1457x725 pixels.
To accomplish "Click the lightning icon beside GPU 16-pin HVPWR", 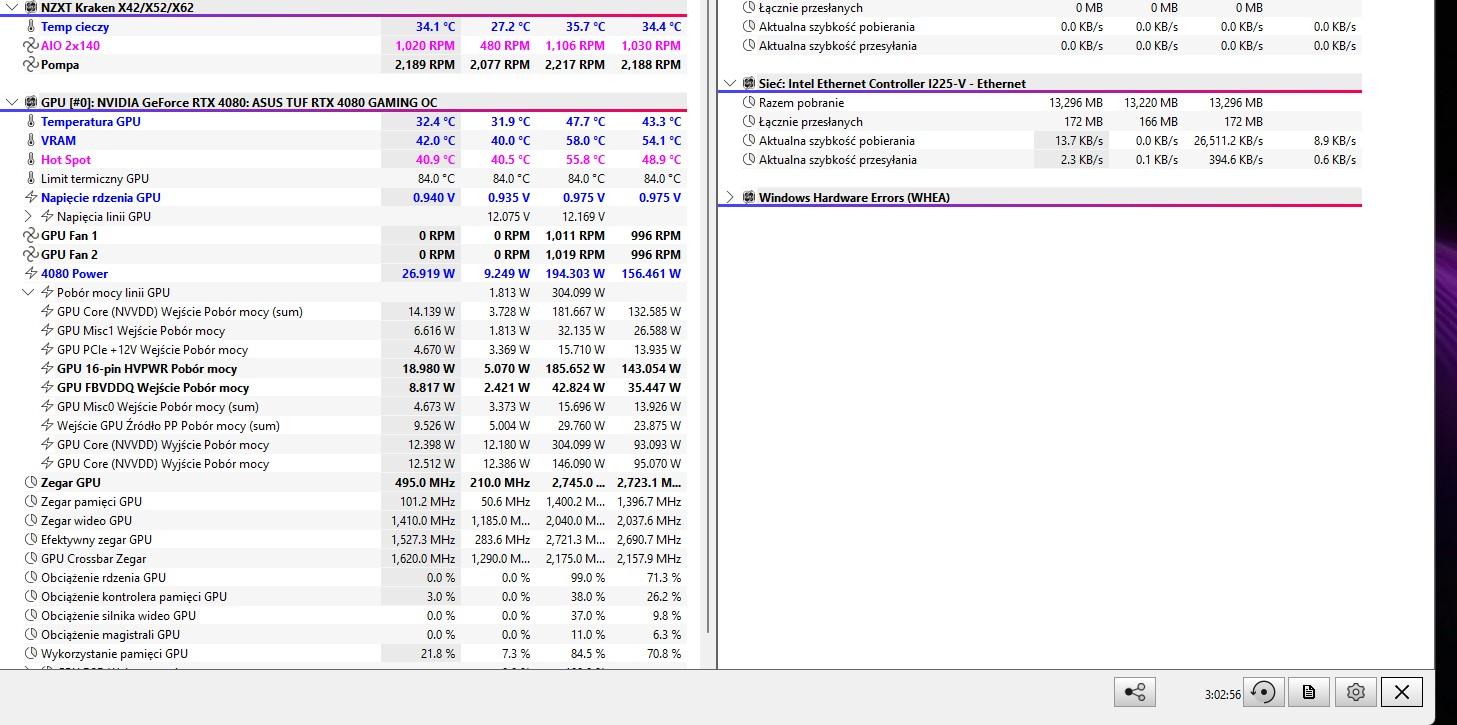I will pos(47,369).
